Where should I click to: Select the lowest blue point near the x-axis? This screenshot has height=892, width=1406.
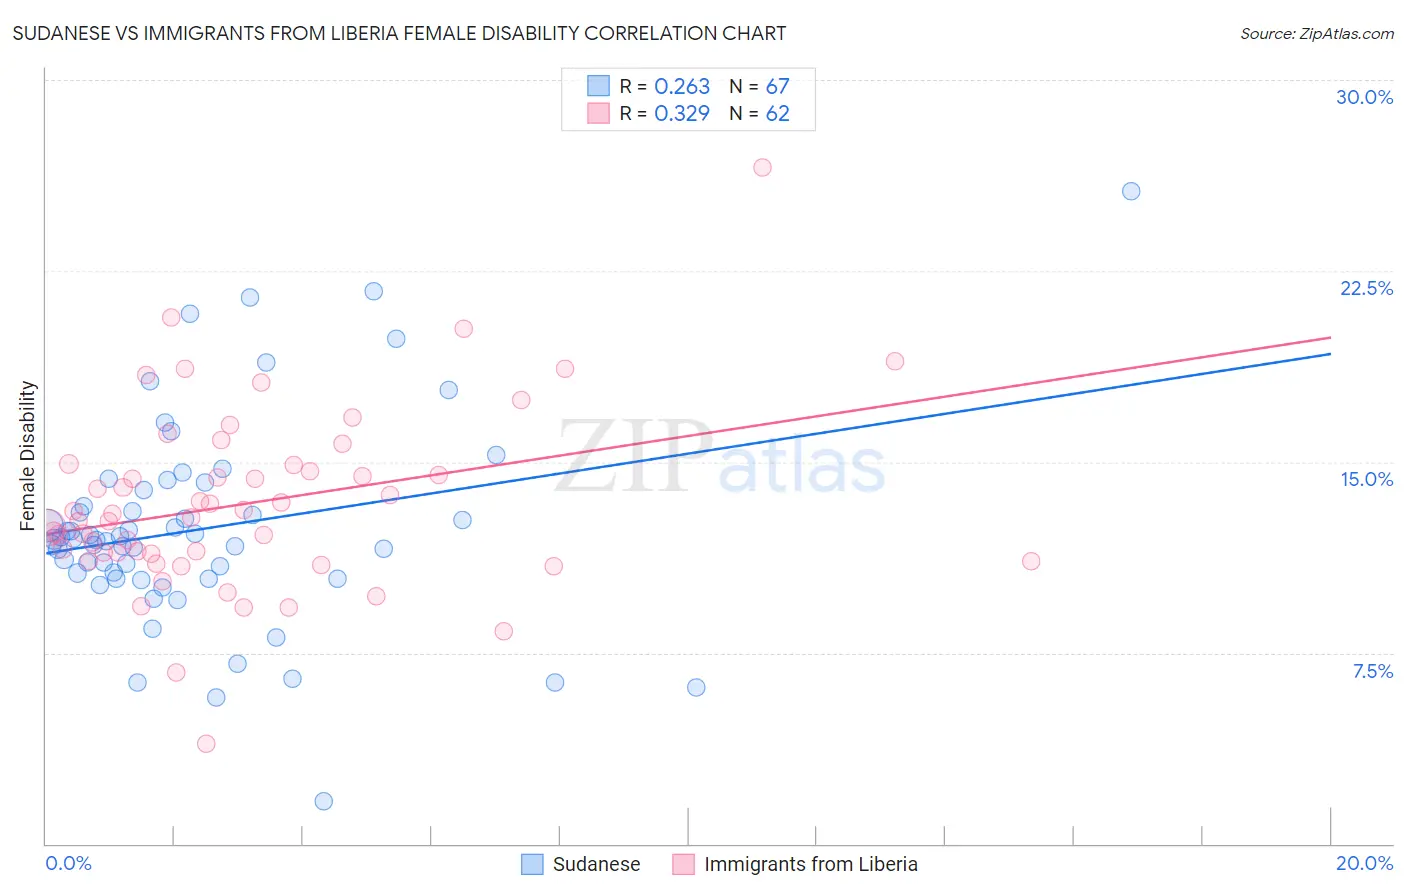324,801
